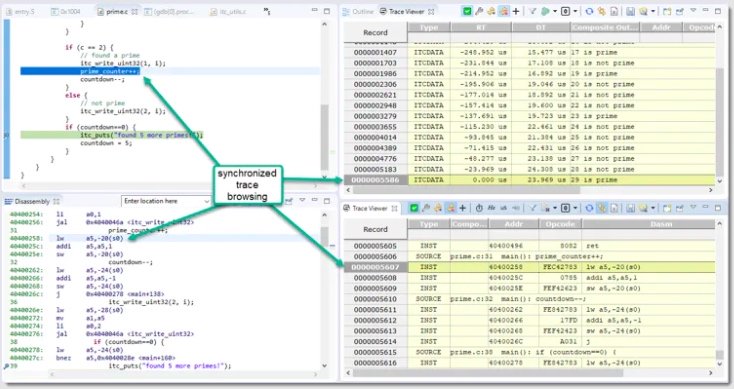
Task: Toggle the green check icon in upper Trace Viewer toolbar
Action: pyautogui.click(x=467, y=11)
